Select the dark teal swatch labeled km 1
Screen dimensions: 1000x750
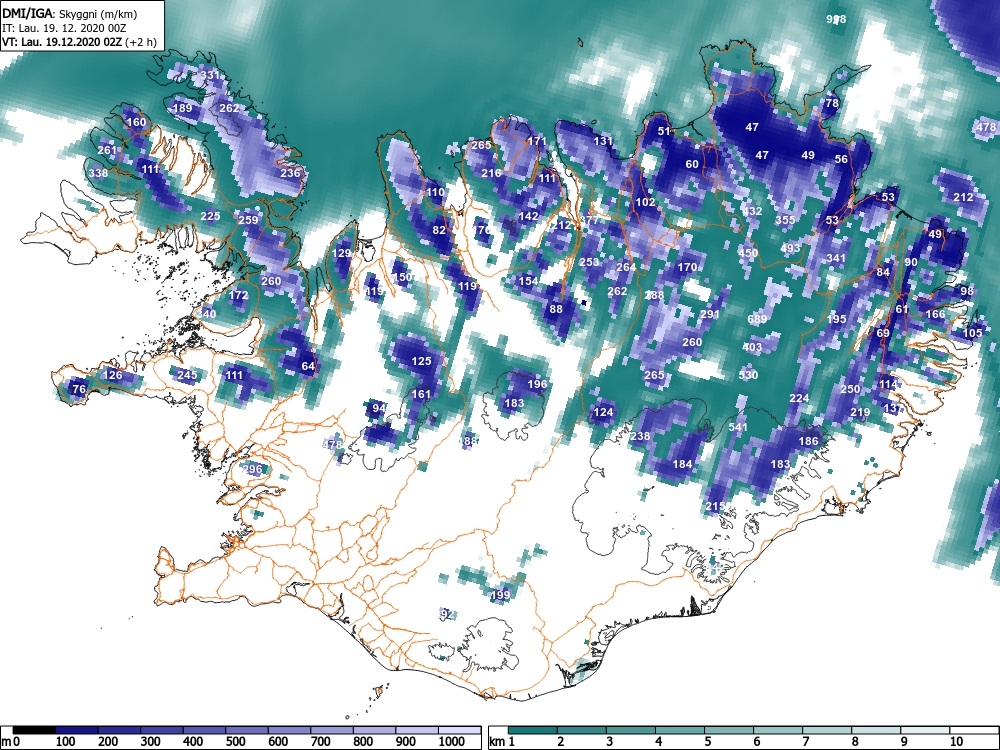533,730
